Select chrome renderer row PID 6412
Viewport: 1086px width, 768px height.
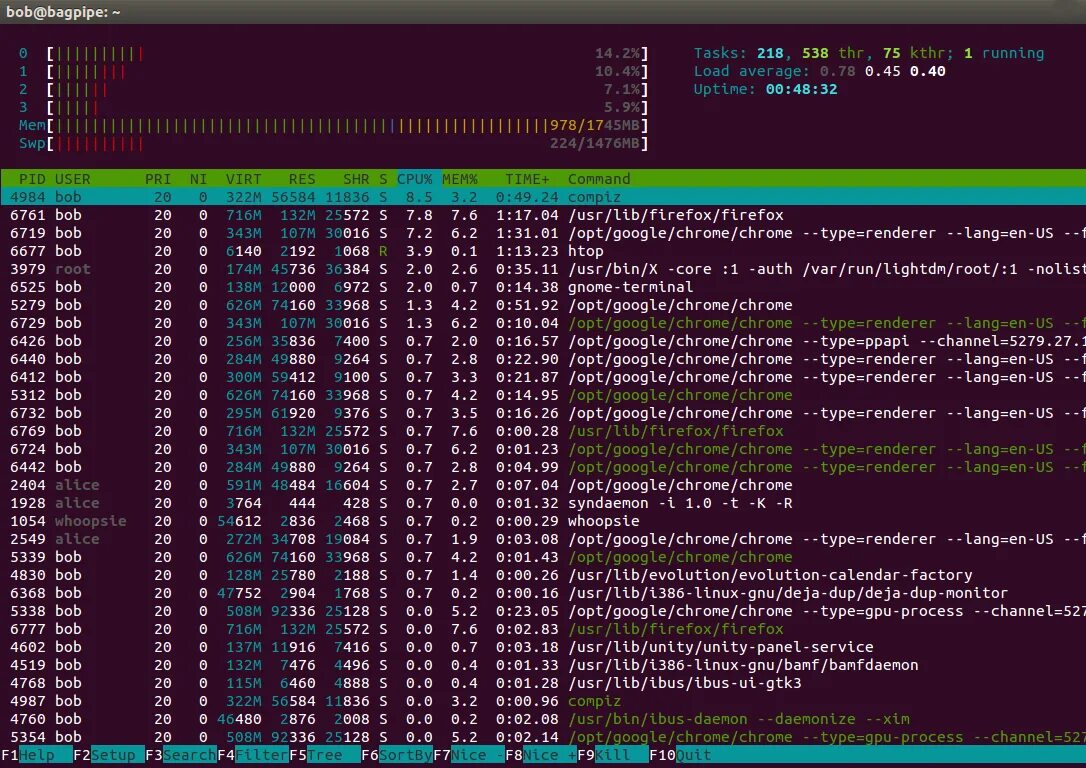[543, 377]
